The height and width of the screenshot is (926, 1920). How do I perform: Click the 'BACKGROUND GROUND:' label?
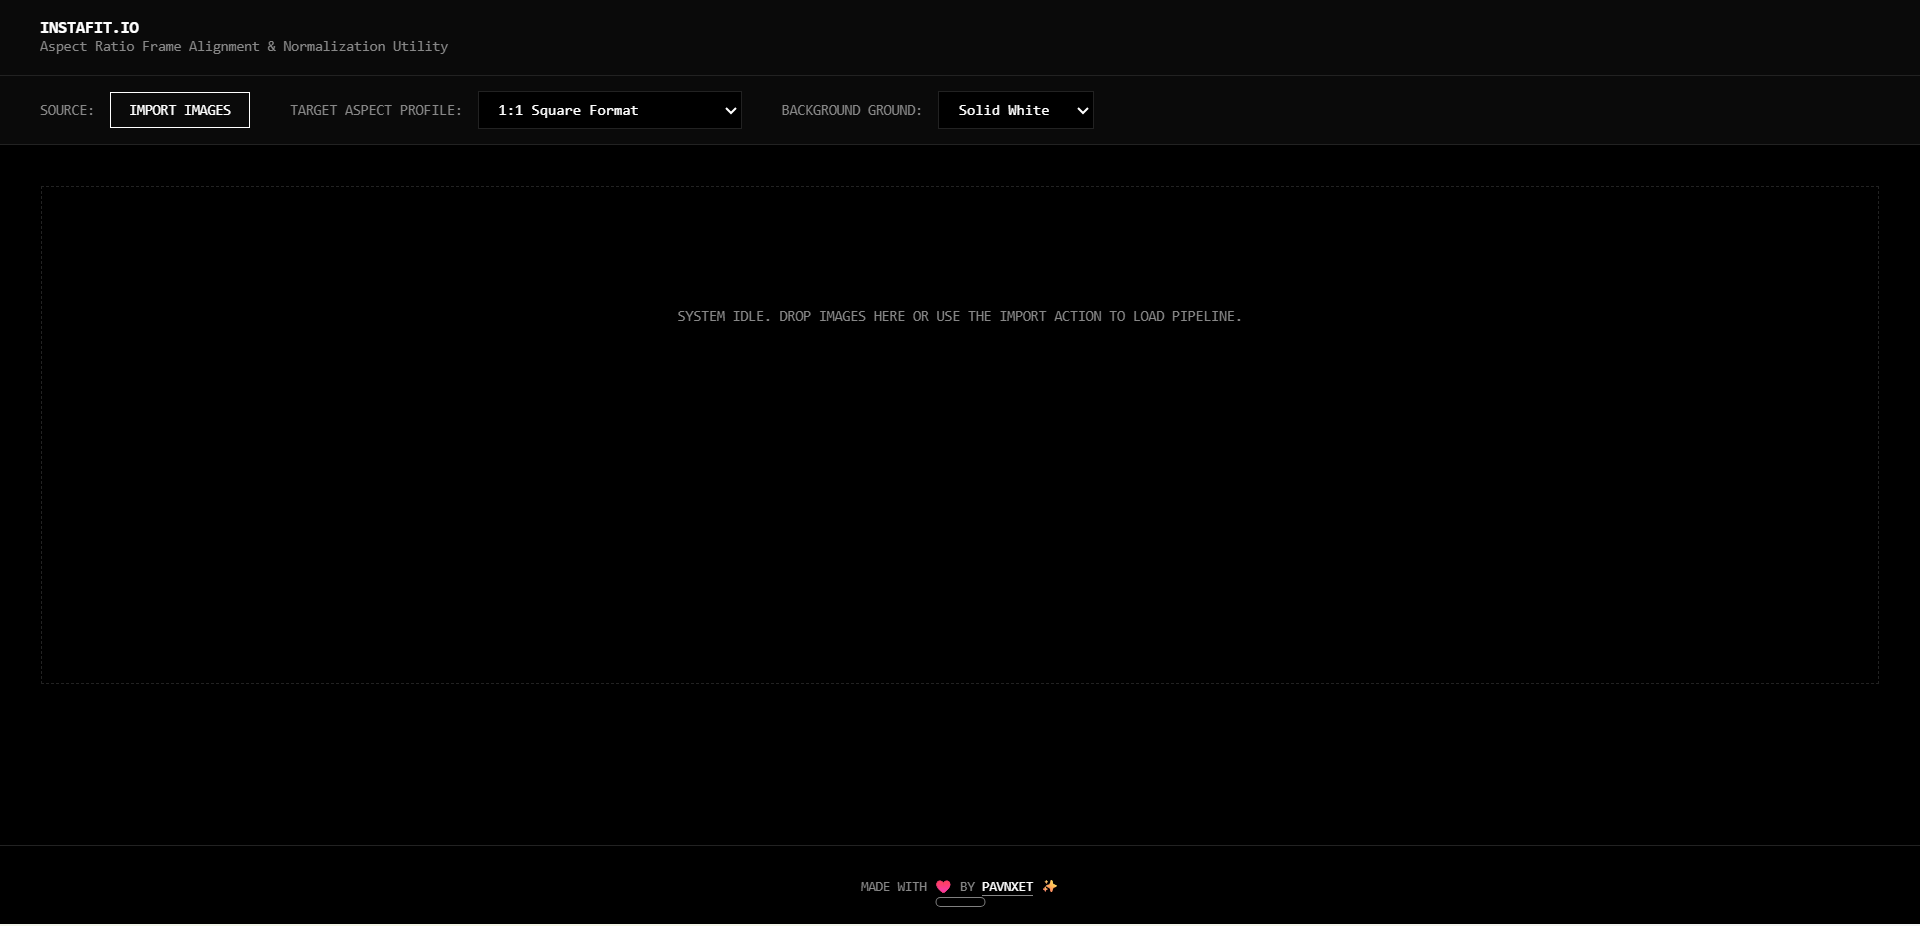[x=851, y=110]
